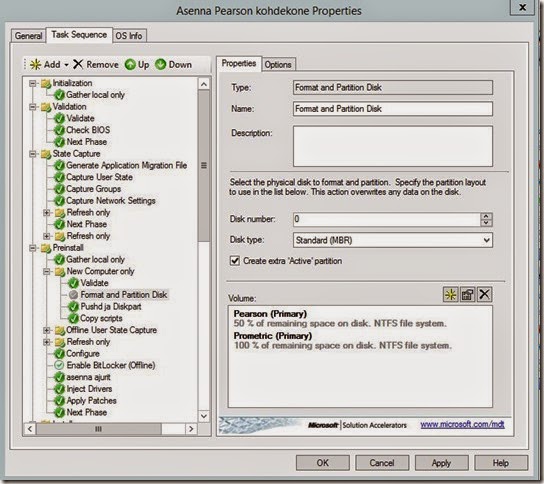Click the Offline User State Capture folder icon
The image size is (544, 484).
(60, 330)
